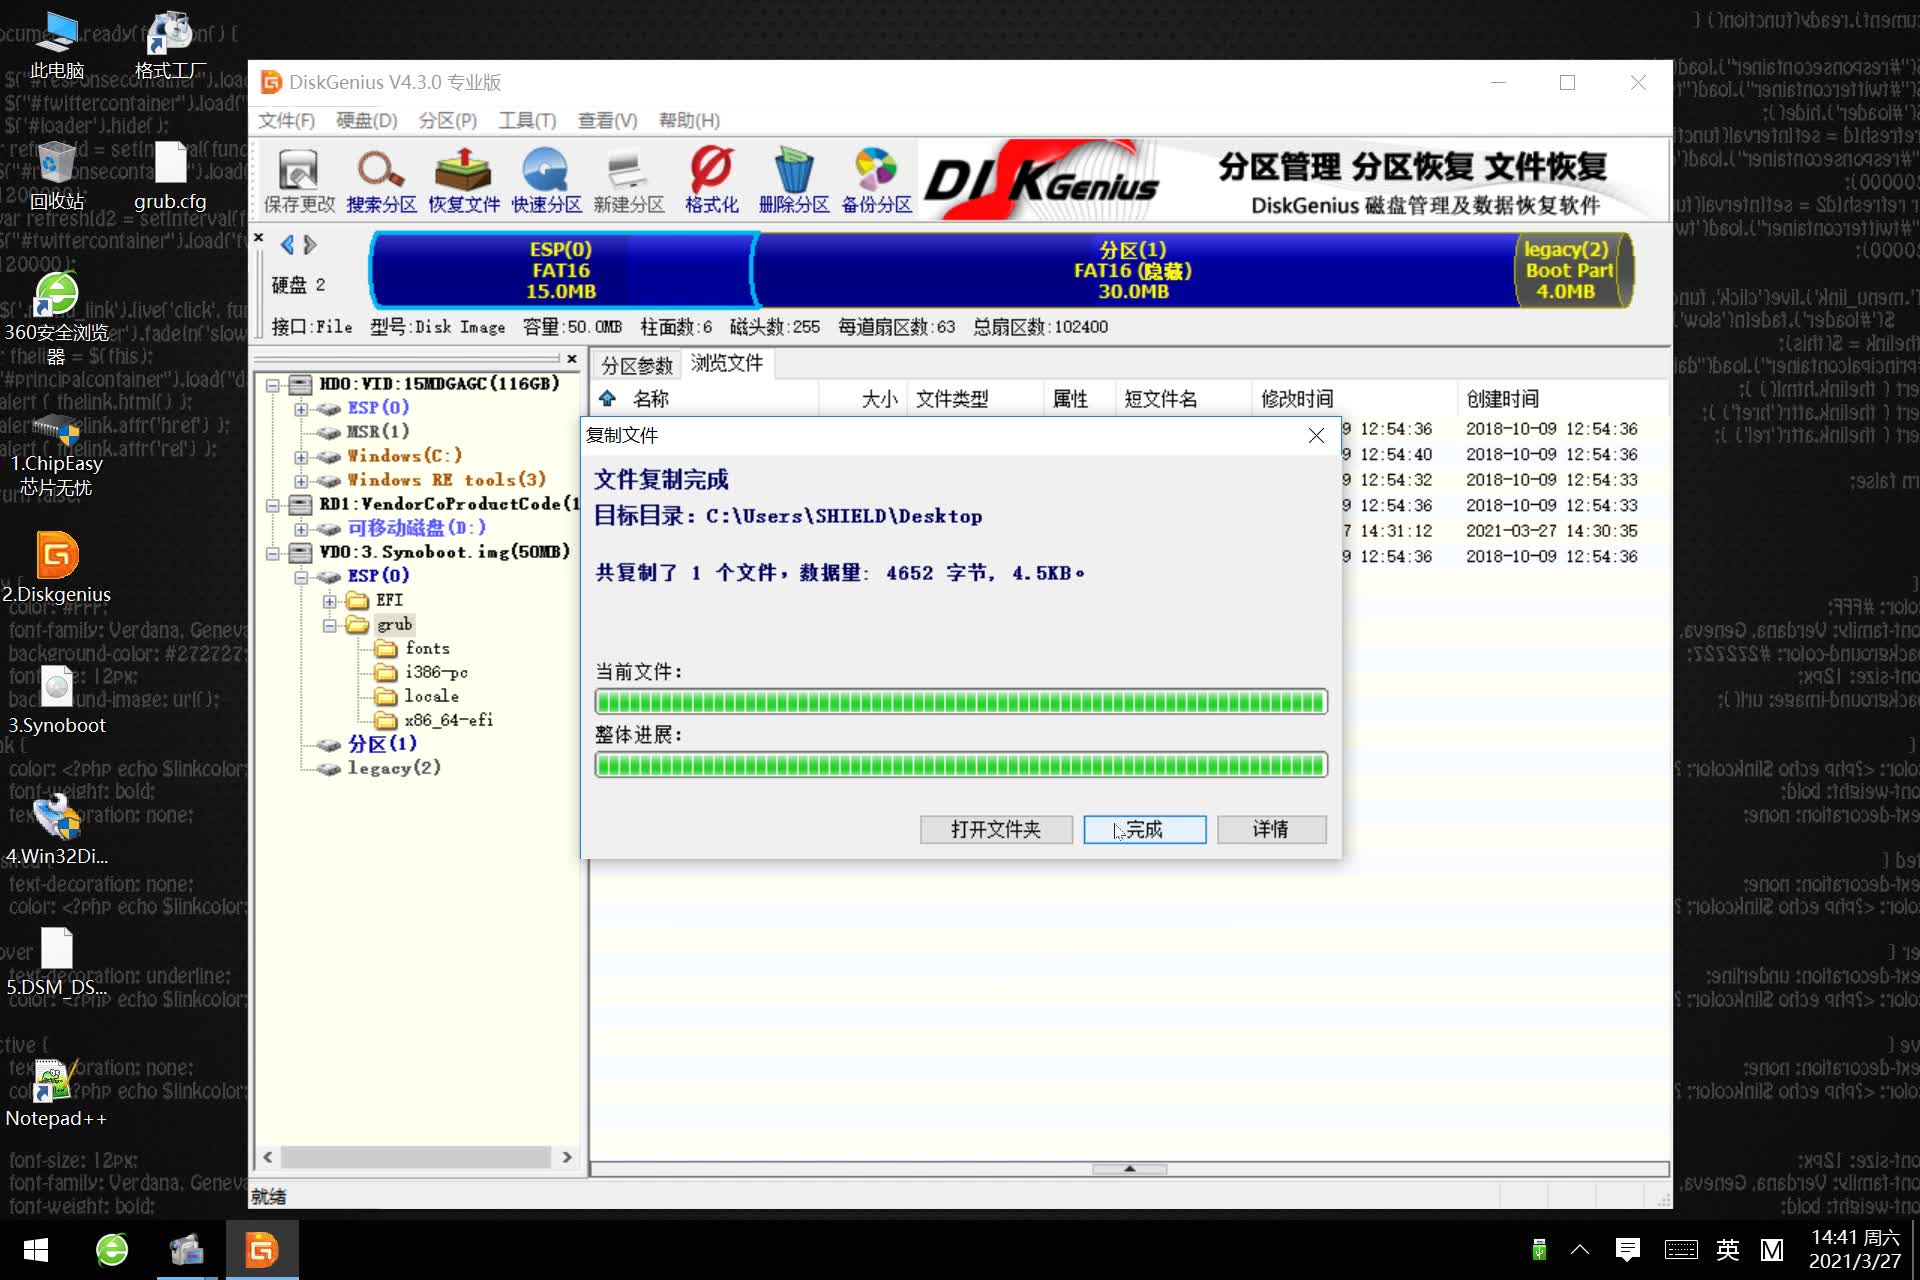This screenshot has width=1920, height=1280.
Task: Select the legacy(2) tree item
Action: 394,768
